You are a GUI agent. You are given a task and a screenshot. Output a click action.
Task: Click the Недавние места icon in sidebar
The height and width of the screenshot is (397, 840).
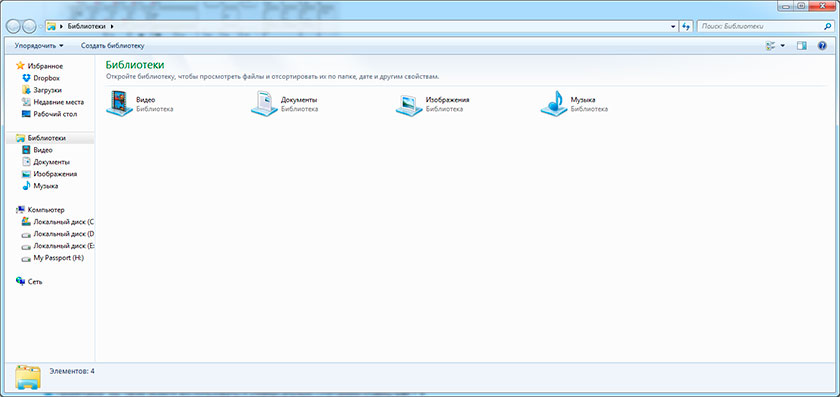coord(26,102)
